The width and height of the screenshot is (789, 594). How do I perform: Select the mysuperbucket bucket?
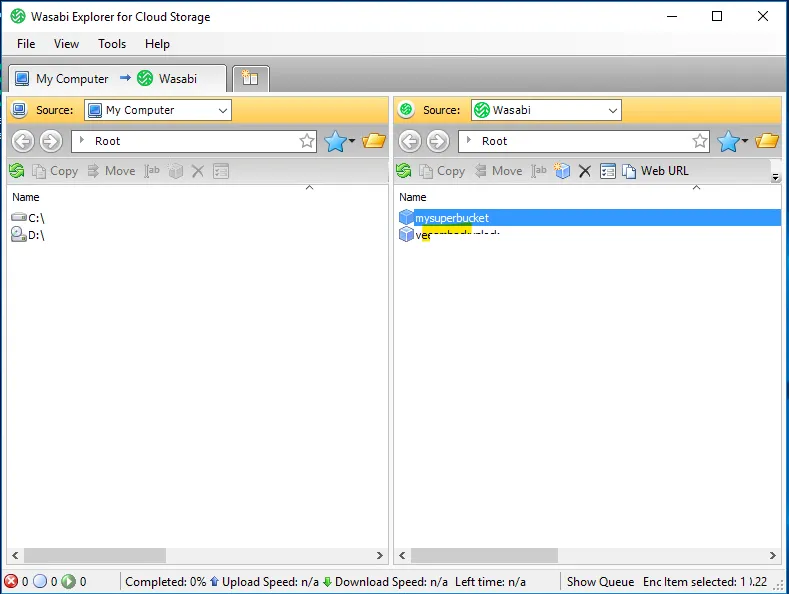(452, 217)
